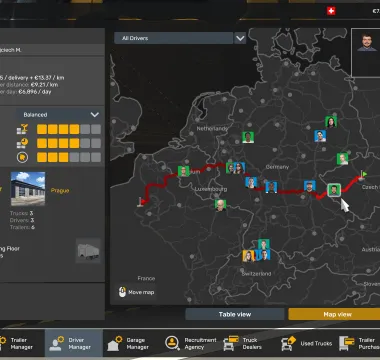Viewport: 380px width, 360px height.
Task: Select the green-background driver left of the start flag
Action: (342, 159)
